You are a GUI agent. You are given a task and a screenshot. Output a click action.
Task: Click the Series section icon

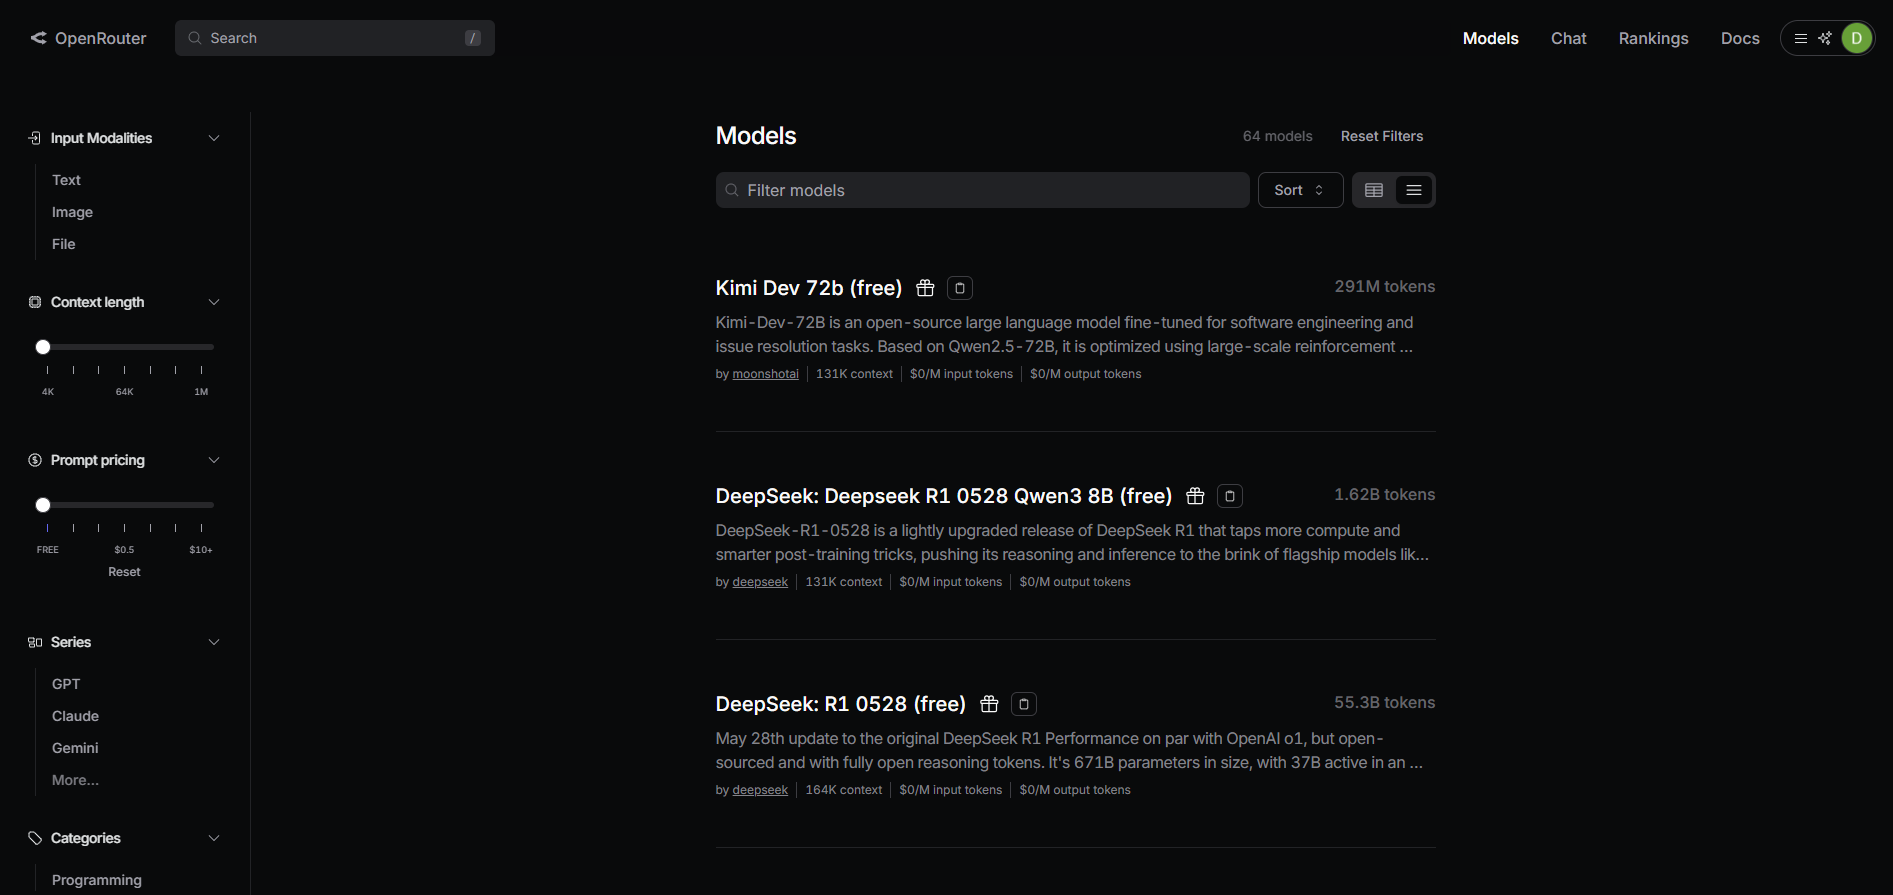pyautogui.click(x=35, y=642)
